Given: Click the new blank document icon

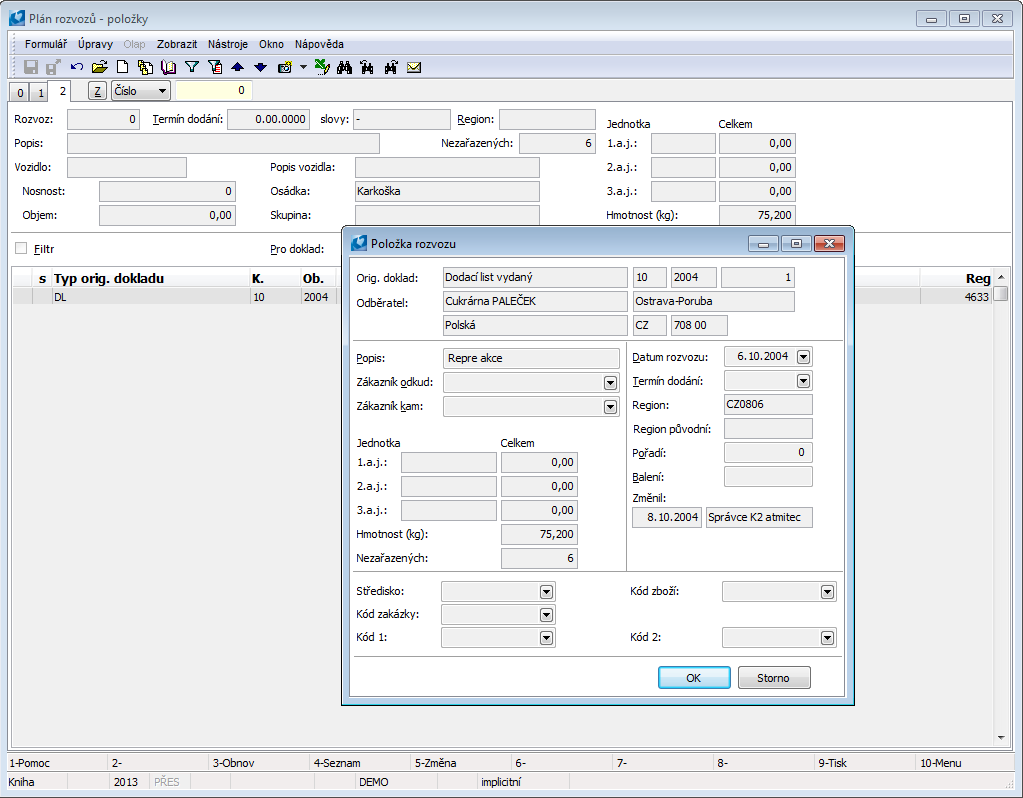Looking at the screenshot, I should (122, 67).
